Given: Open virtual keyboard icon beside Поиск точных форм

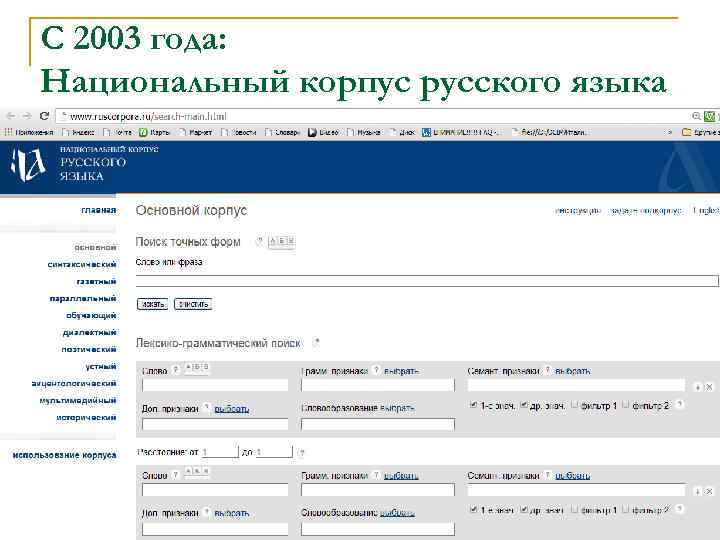Looking at the screenshot, I should click(x=281, y=241).
